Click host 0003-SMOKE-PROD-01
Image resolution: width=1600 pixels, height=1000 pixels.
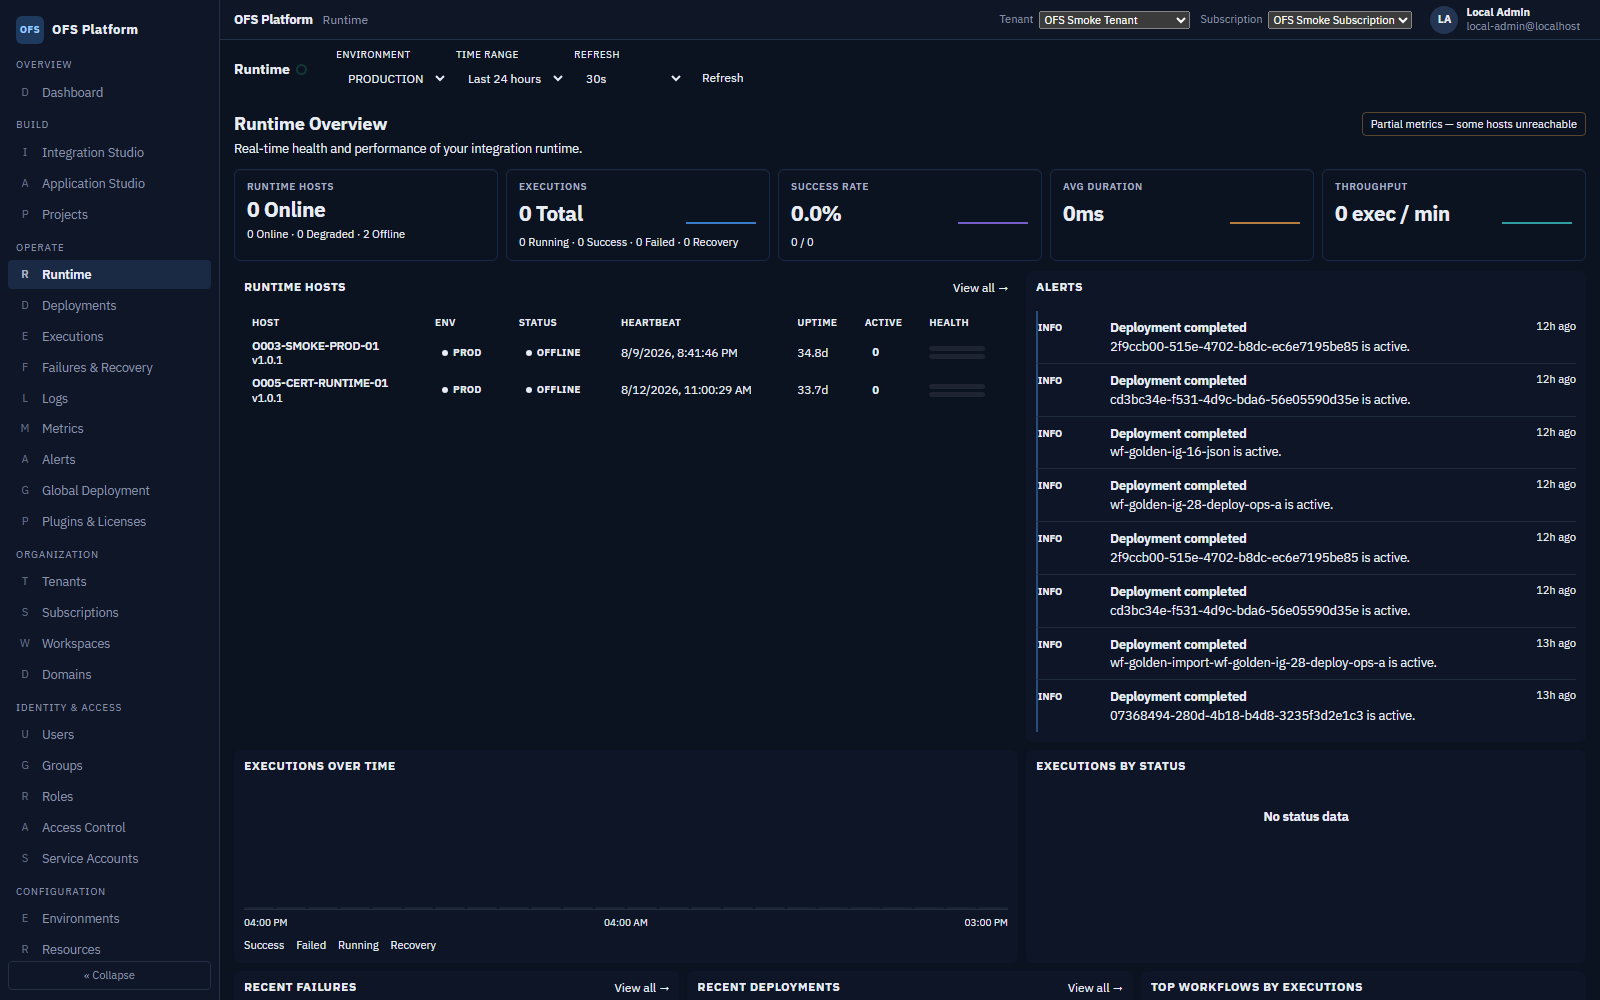(315, 346)
